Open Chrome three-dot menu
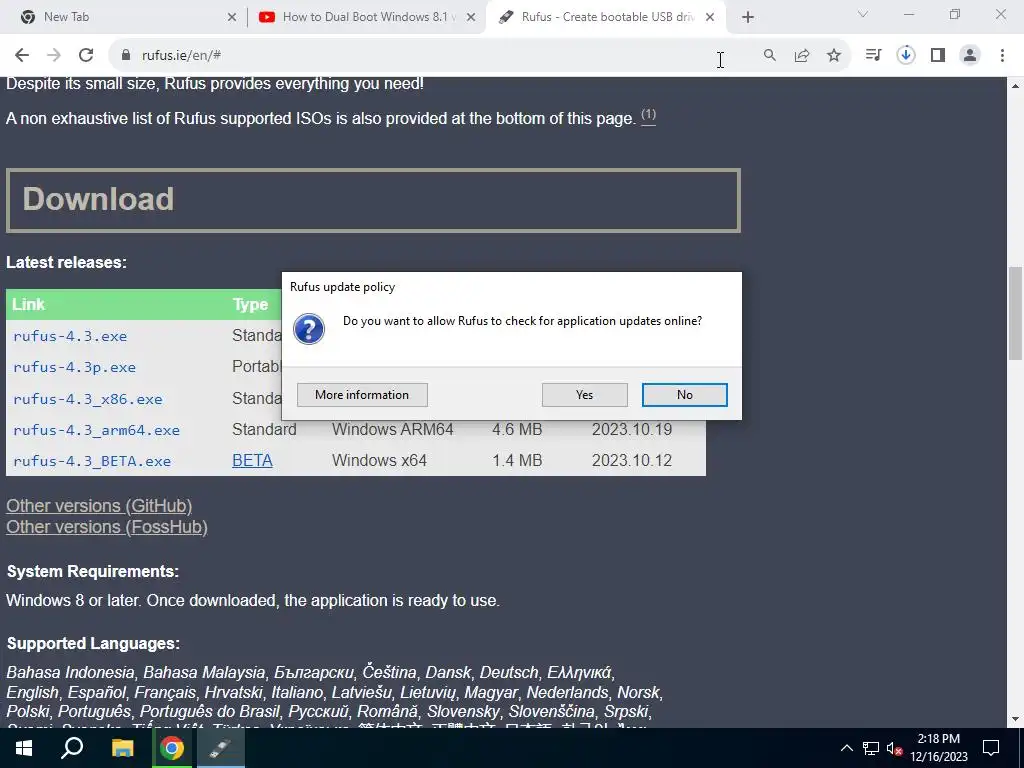This screenshot has width=1024, height=768. (x=1002, y=56)
